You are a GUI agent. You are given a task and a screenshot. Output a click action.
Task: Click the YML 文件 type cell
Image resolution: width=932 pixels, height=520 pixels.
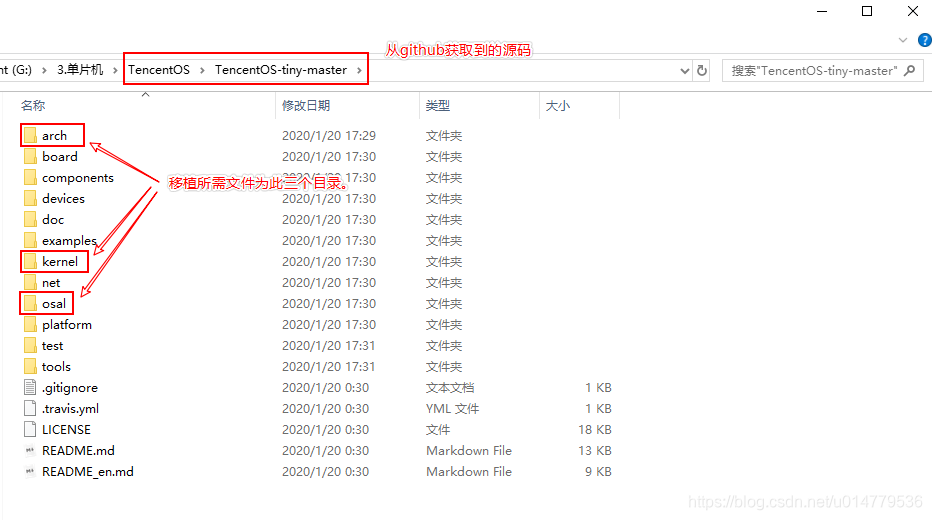[452, 408]
